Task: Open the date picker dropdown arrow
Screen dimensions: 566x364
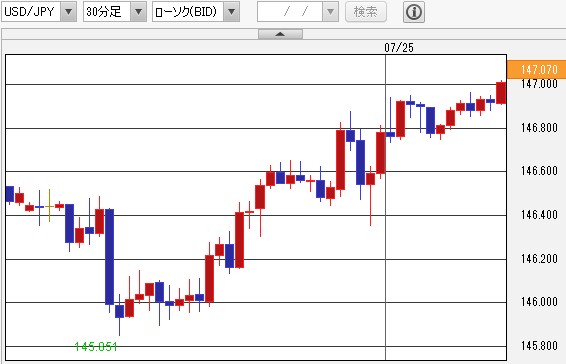Action: (x=330, y=12)
